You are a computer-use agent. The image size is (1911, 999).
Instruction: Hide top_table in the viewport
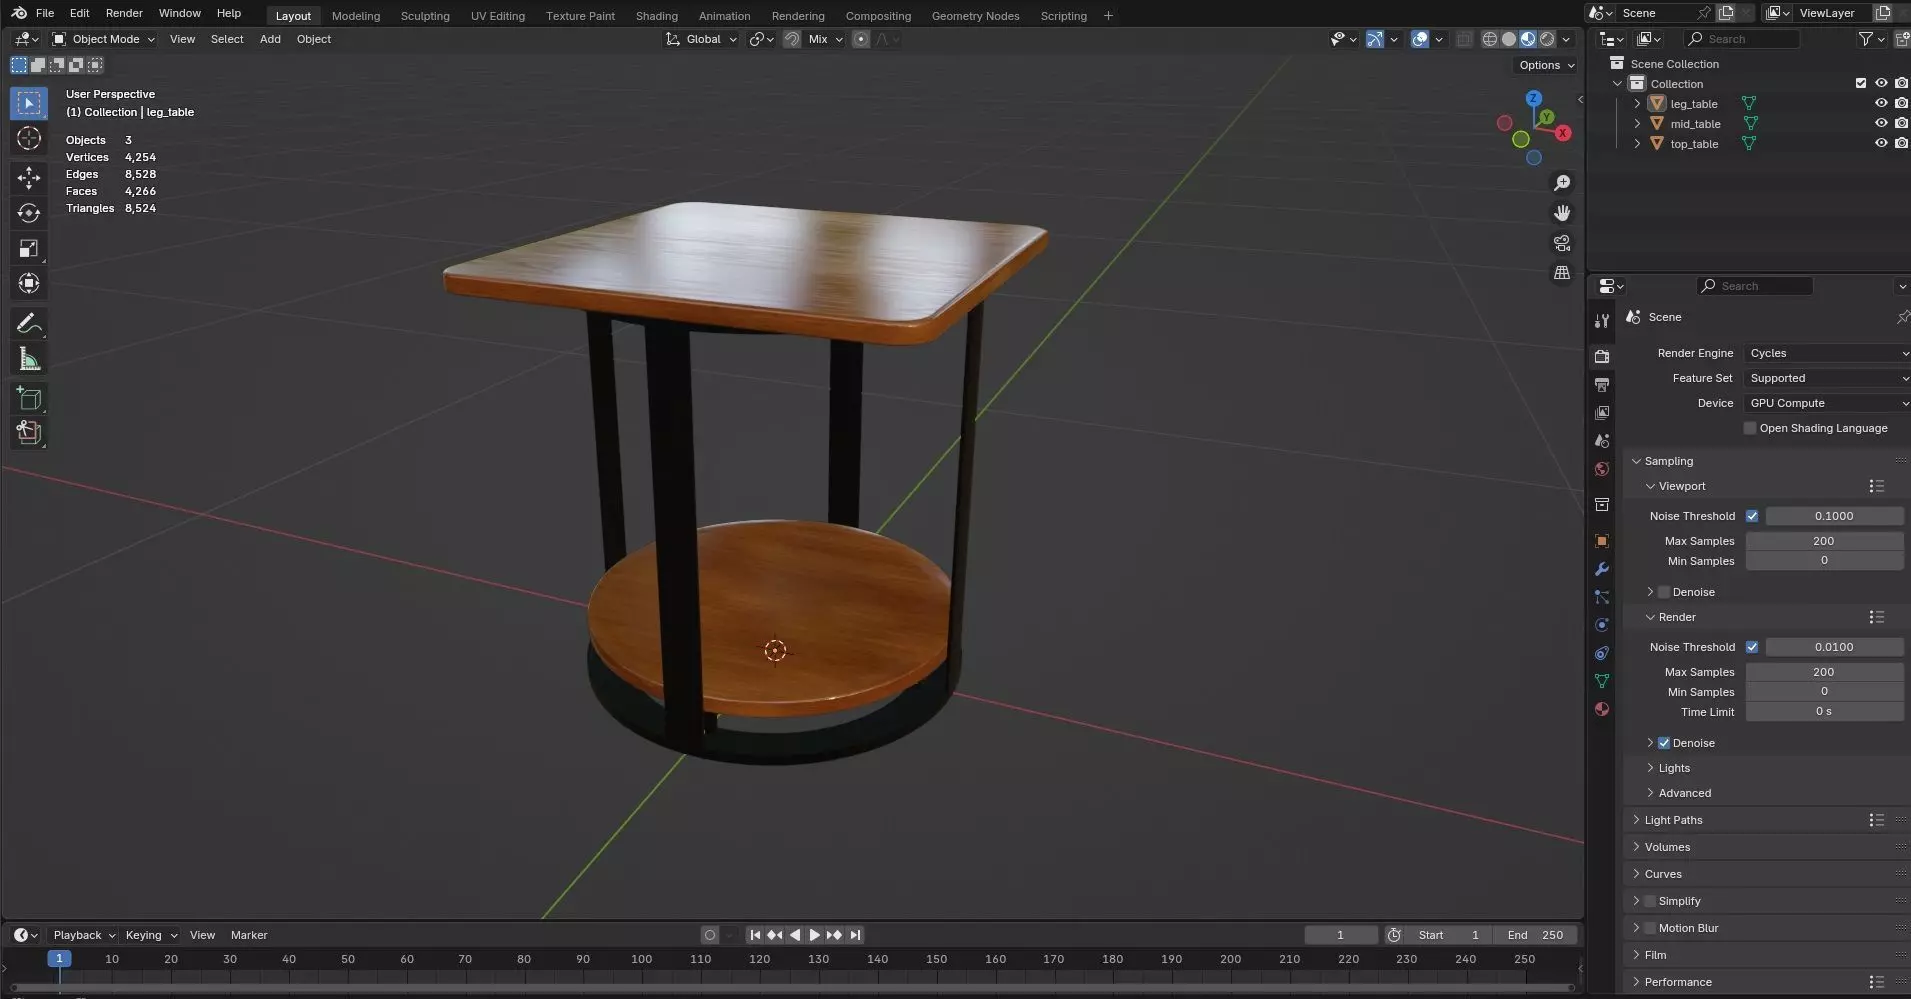tap(1881, 143)
